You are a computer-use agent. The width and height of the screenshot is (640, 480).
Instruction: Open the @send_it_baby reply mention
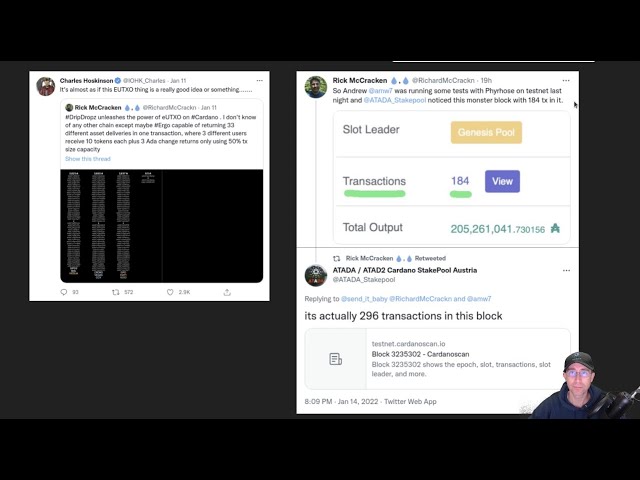click(364, 299)
